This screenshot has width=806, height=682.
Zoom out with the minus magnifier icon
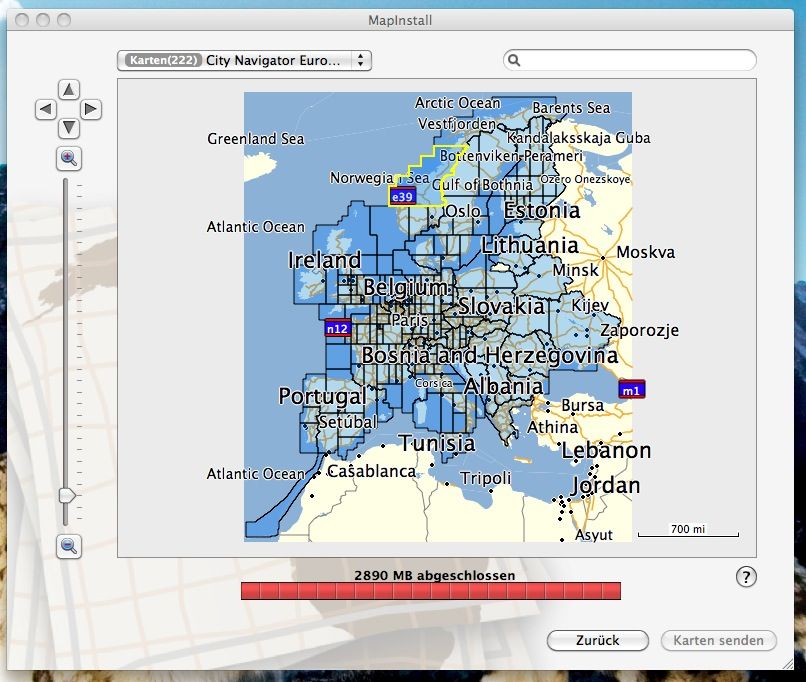69,546
